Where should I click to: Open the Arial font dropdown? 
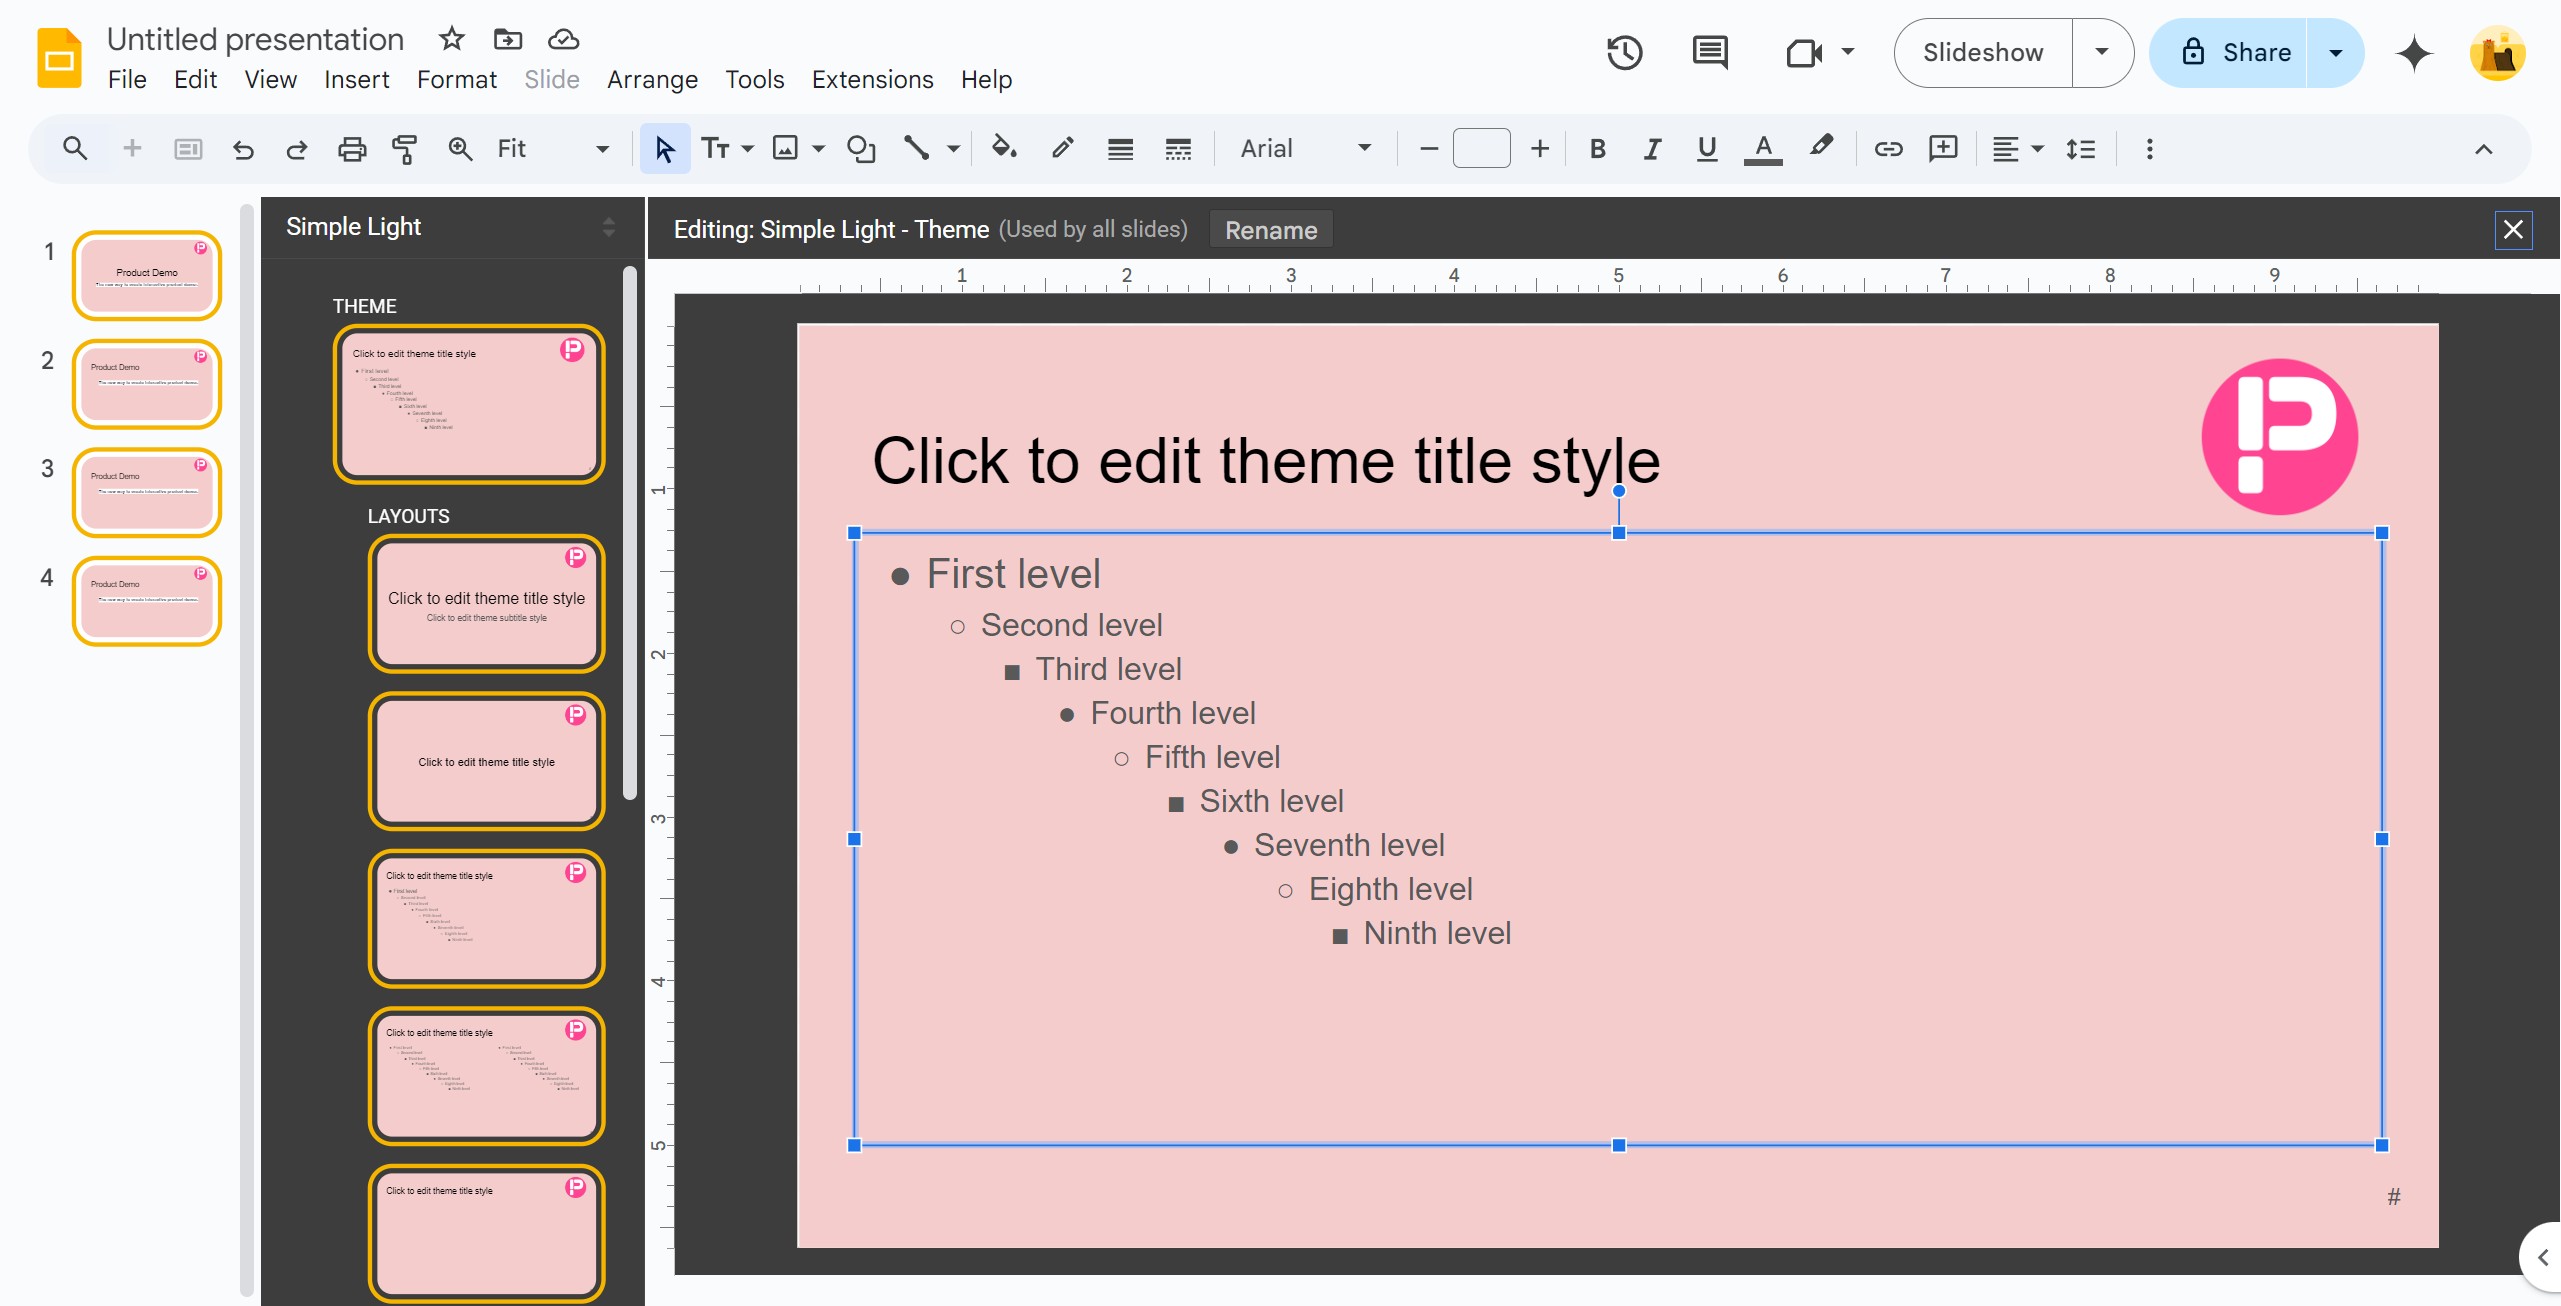1305,149
